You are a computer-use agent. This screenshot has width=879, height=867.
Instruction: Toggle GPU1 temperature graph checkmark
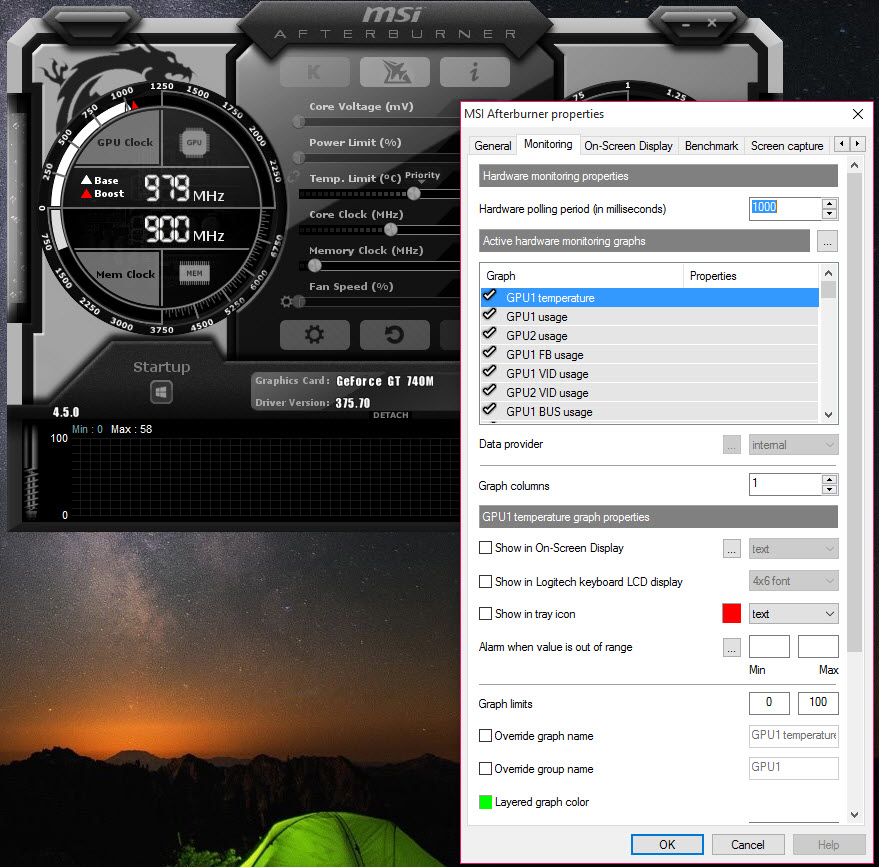[490, 295]
